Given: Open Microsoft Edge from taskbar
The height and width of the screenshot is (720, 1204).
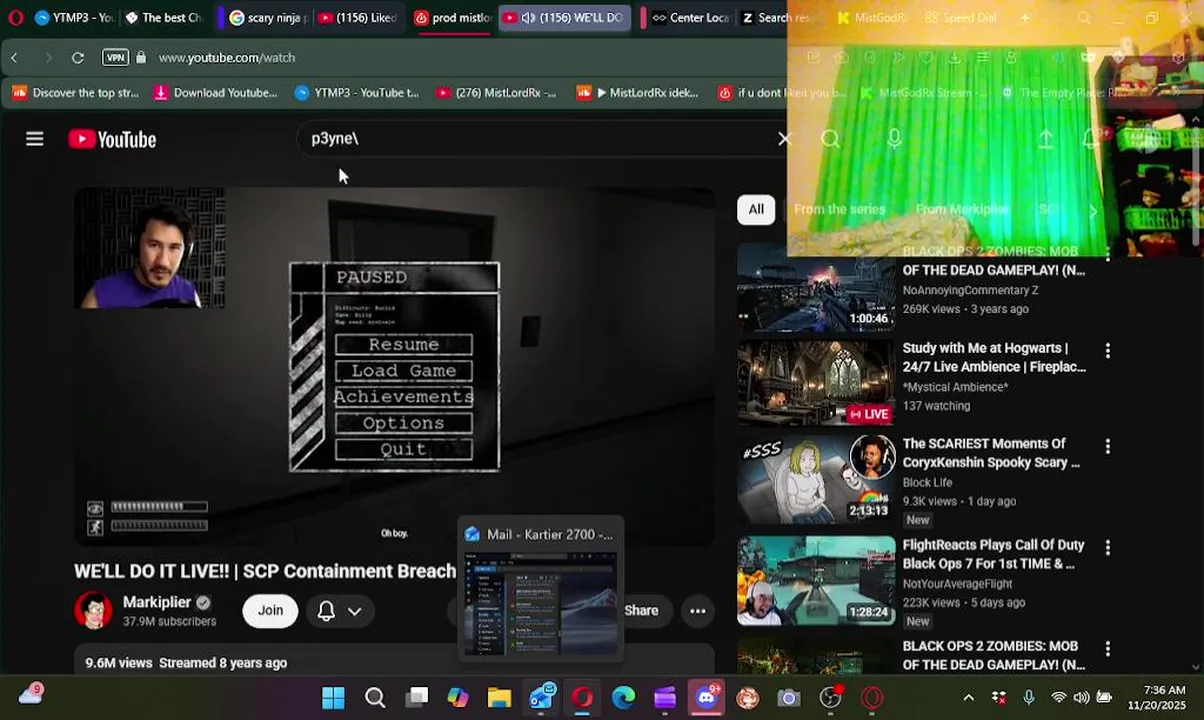Looking at the screenshot, I should (x=624, y=697).
